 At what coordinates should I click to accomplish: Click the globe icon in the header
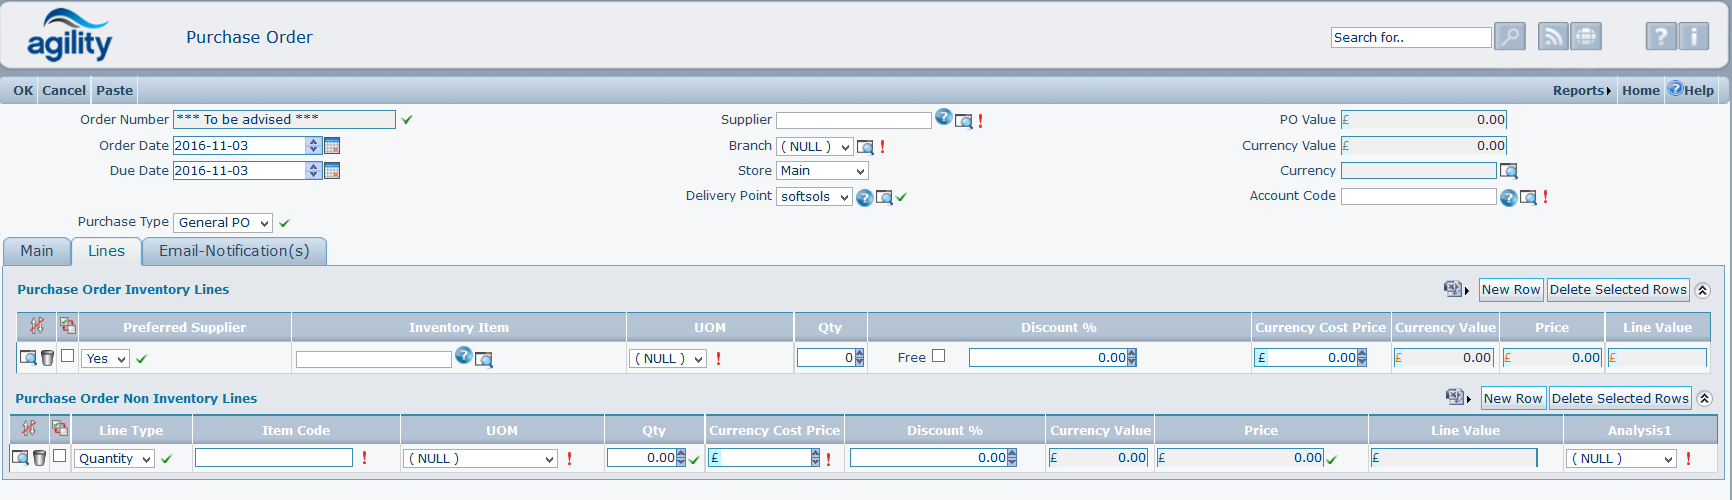click(1586, 37)
